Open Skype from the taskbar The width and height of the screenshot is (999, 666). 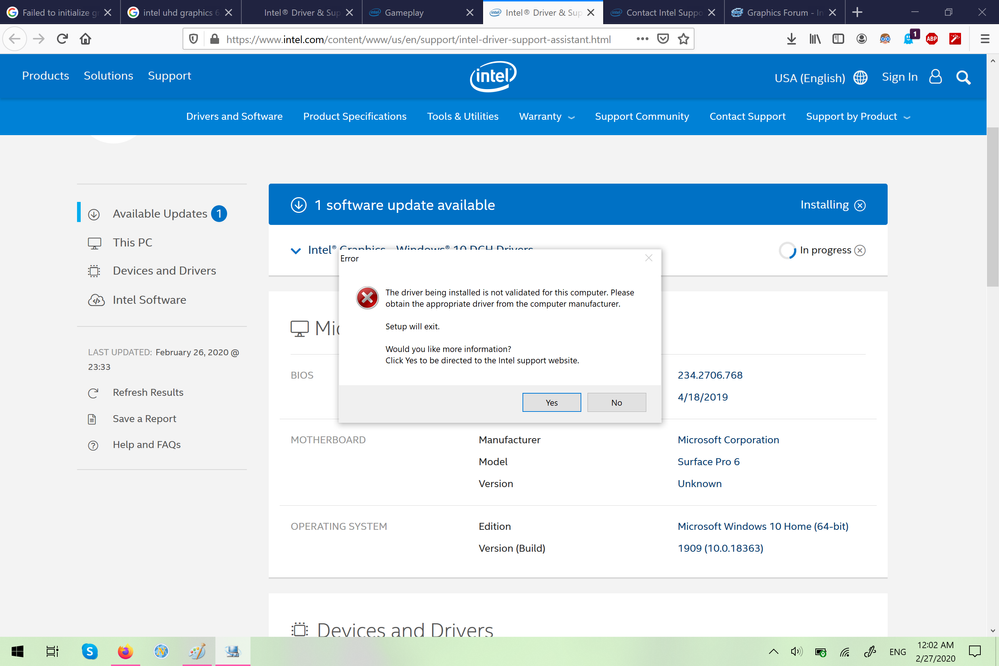pos(89,651)
